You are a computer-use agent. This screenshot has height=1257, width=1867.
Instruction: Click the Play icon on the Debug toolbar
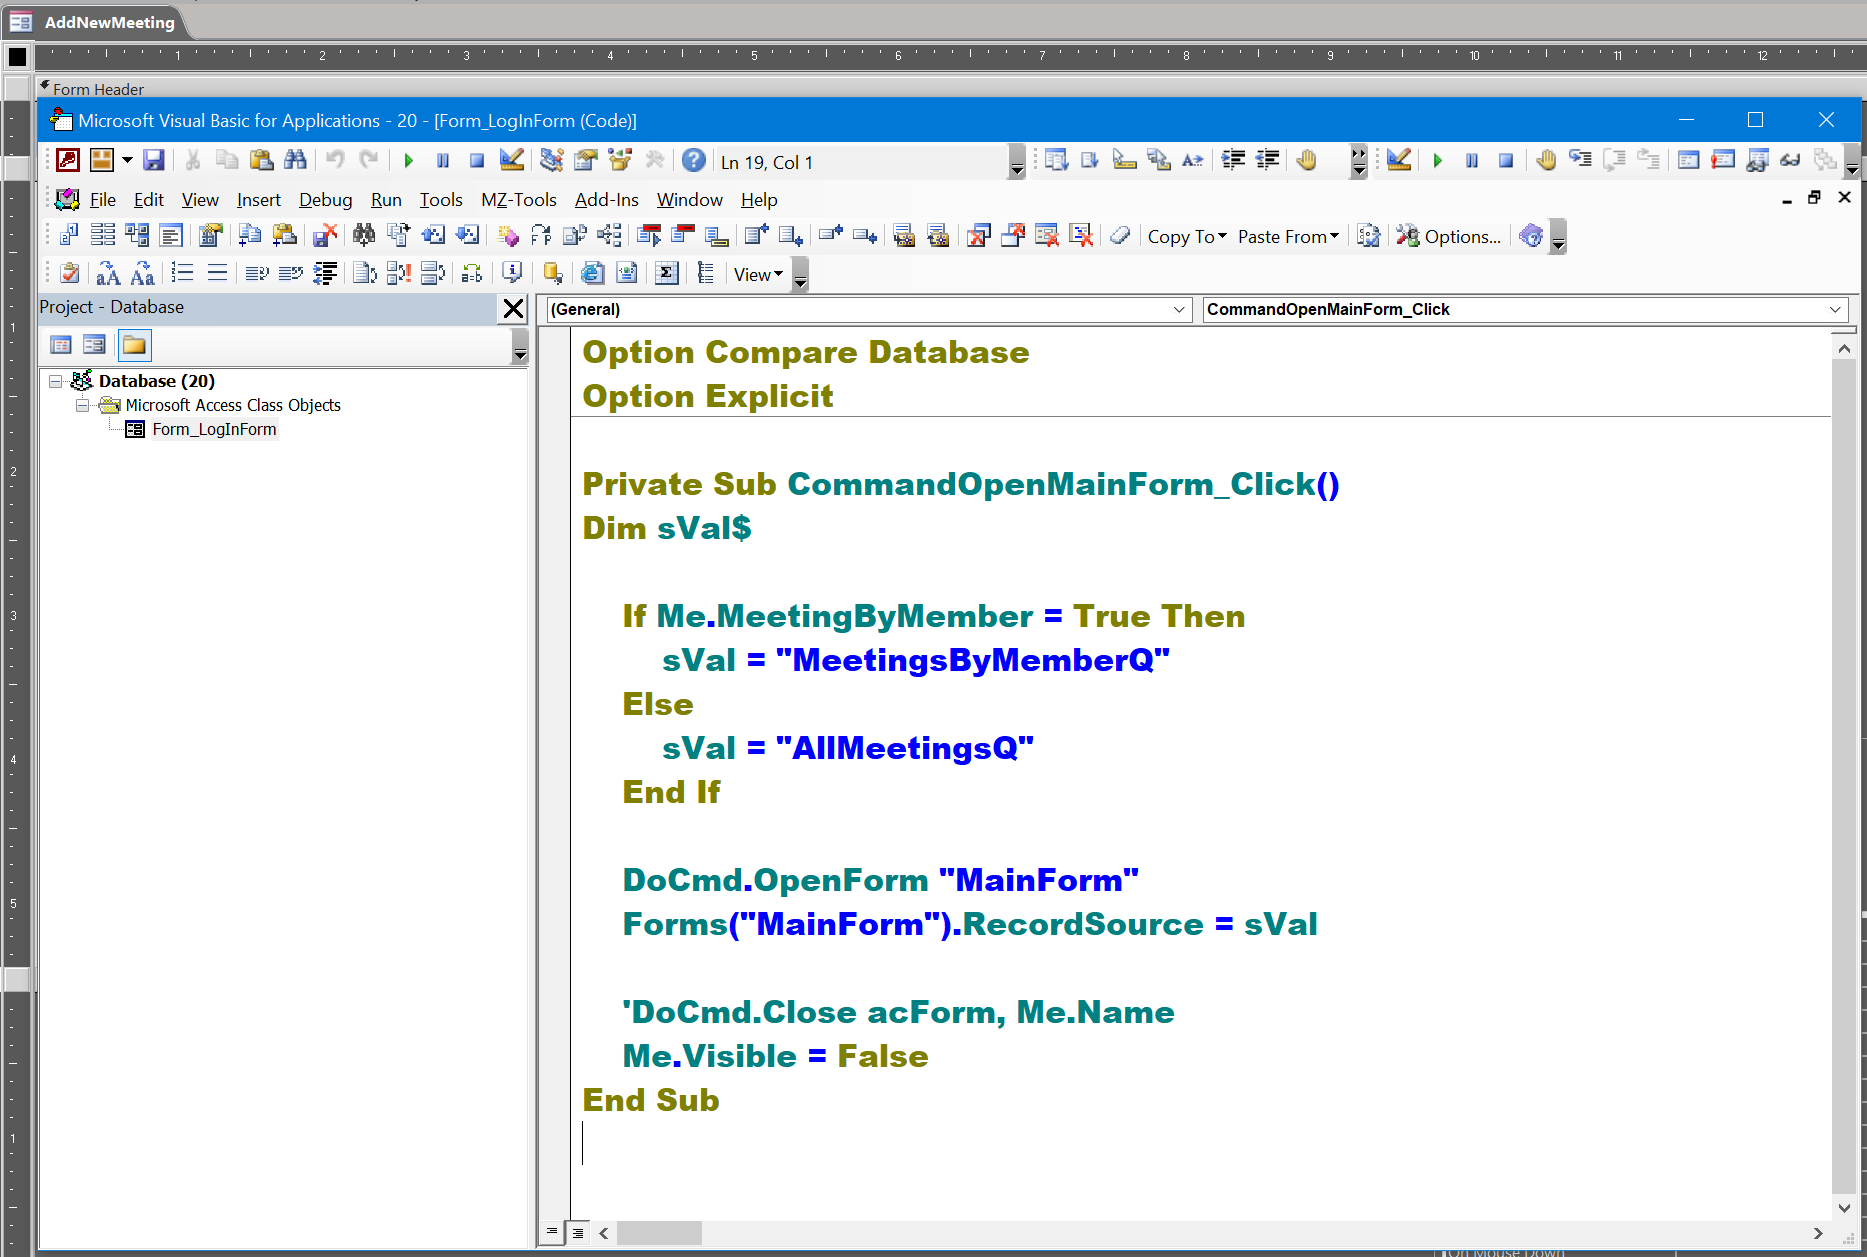click(x=1437, y=160)
